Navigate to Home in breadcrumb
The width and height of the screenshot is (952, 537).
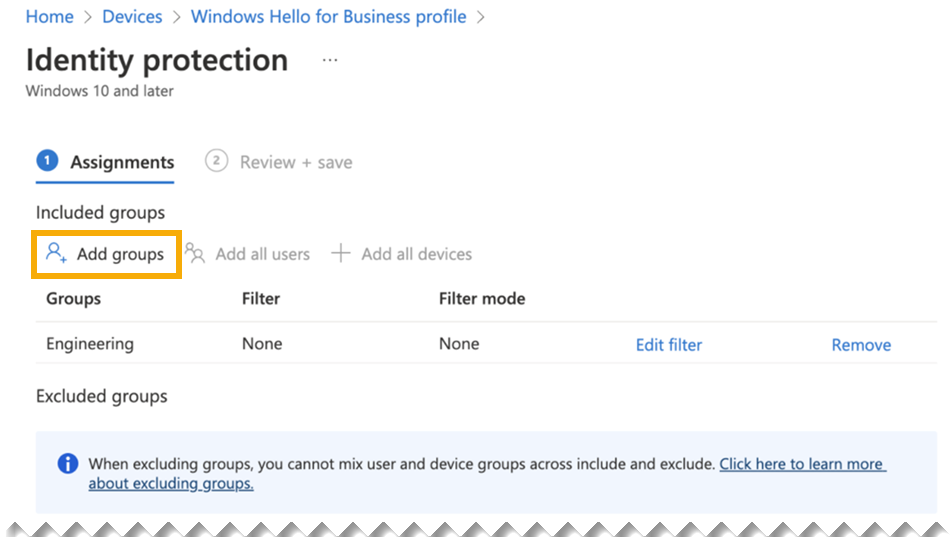(50, 17)
